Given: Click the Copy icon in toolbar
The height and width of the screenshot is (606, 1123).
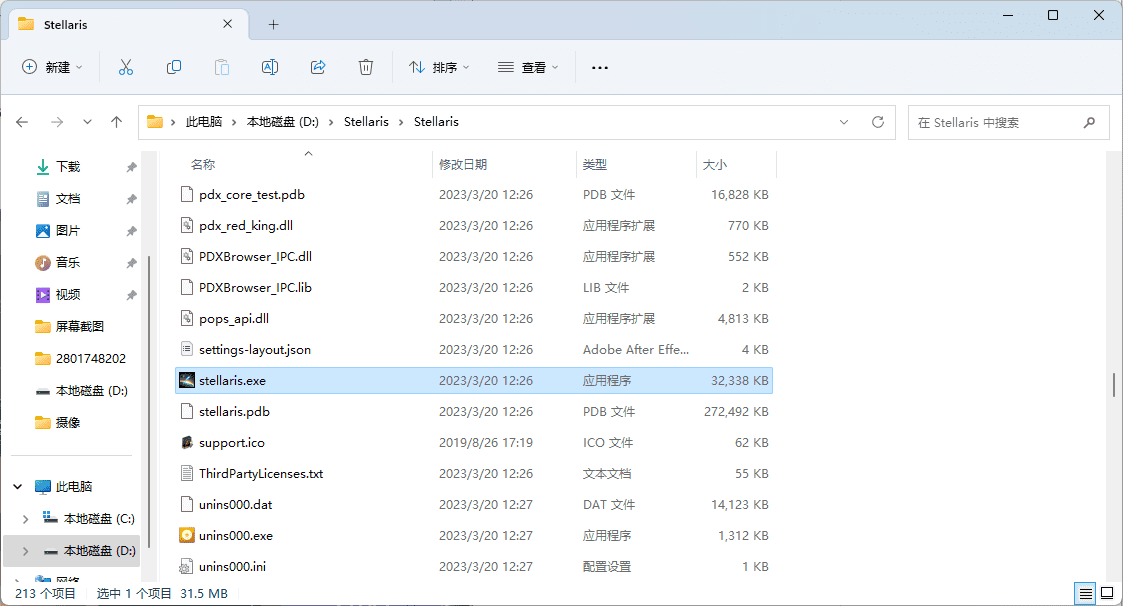Looking at the screenshot, I should click(x=173, y=67).
